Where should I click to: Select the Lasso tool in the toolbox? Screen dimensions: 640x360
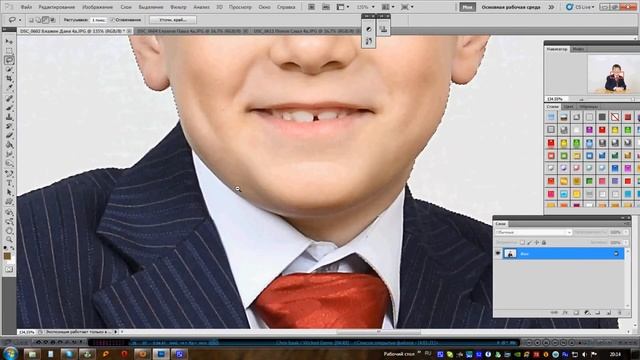pos(9,60)
